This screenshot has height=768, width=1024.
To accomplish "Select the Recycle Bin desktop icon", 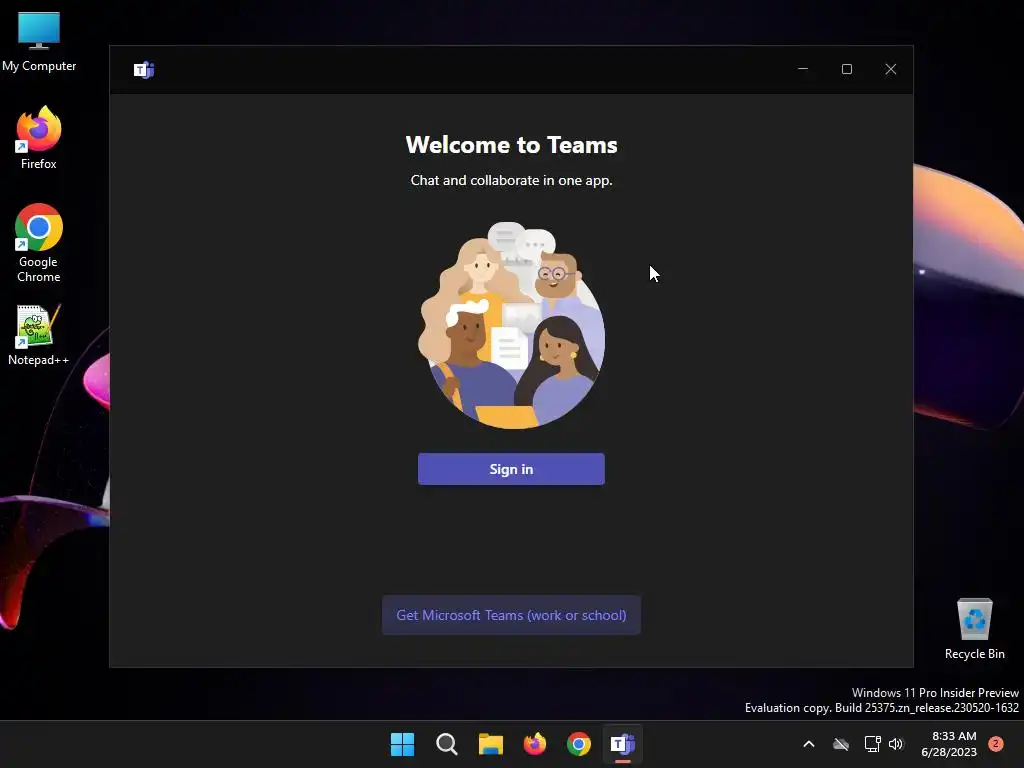I will pyautogui.click(x=974, y=629).
